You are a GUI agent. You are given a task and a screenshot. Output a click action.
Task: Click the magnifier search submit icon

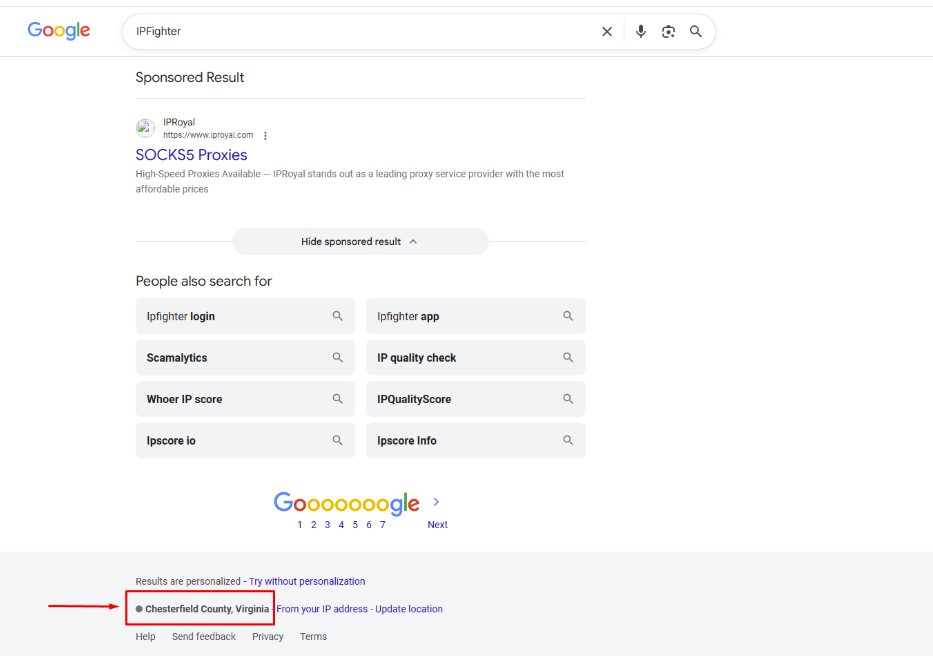696,32
